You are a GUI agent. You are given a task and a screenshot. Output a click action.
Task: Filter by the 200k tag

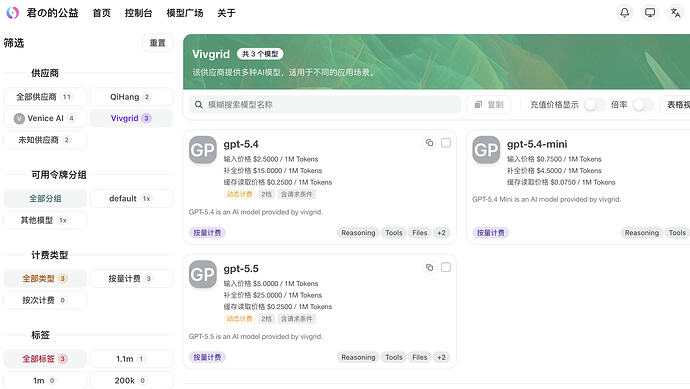click(131, 380)
